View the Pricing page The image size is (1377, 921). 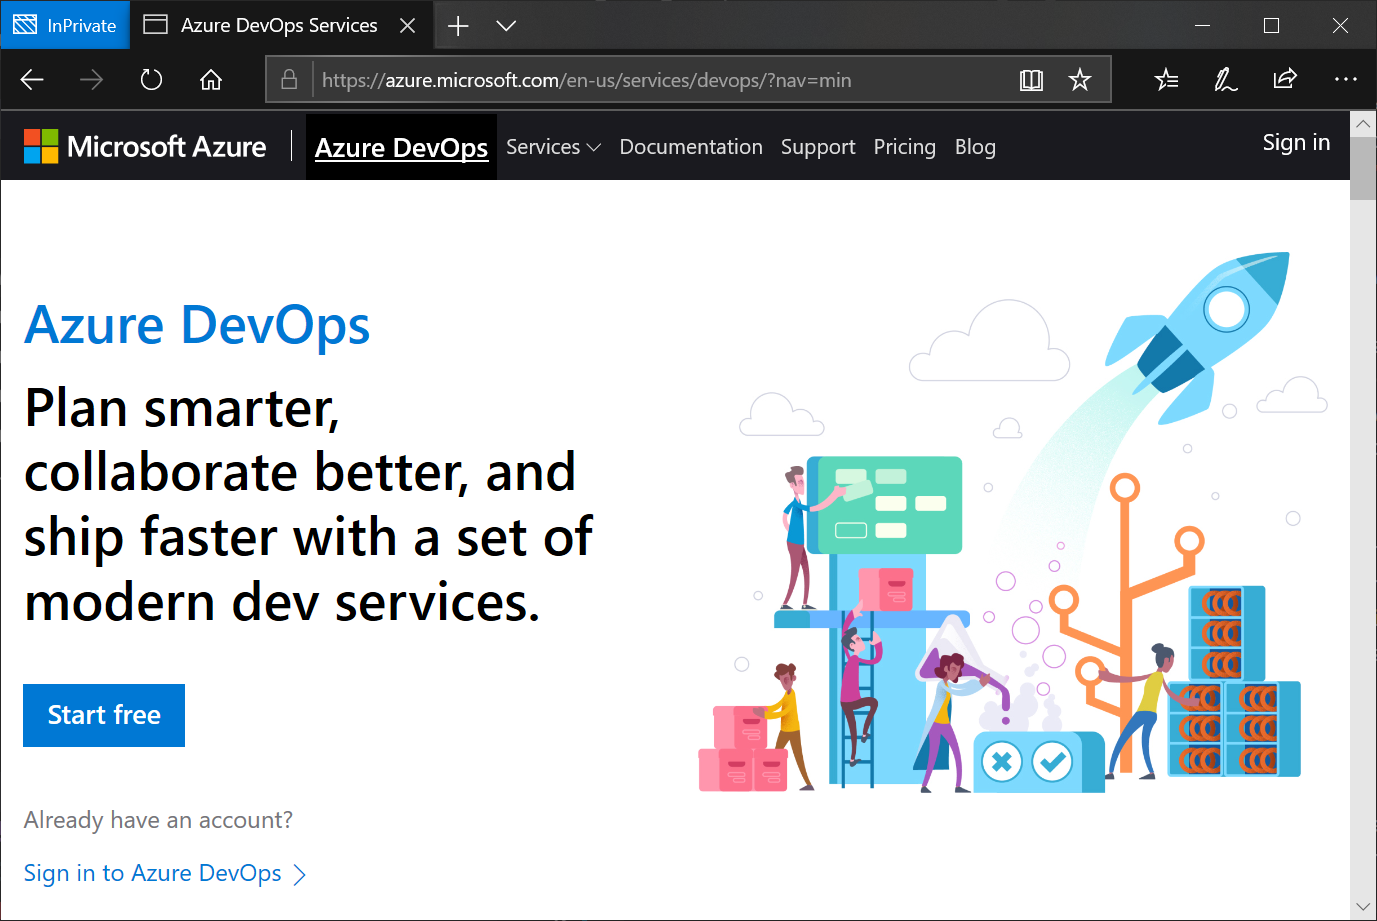click(905, 147)
